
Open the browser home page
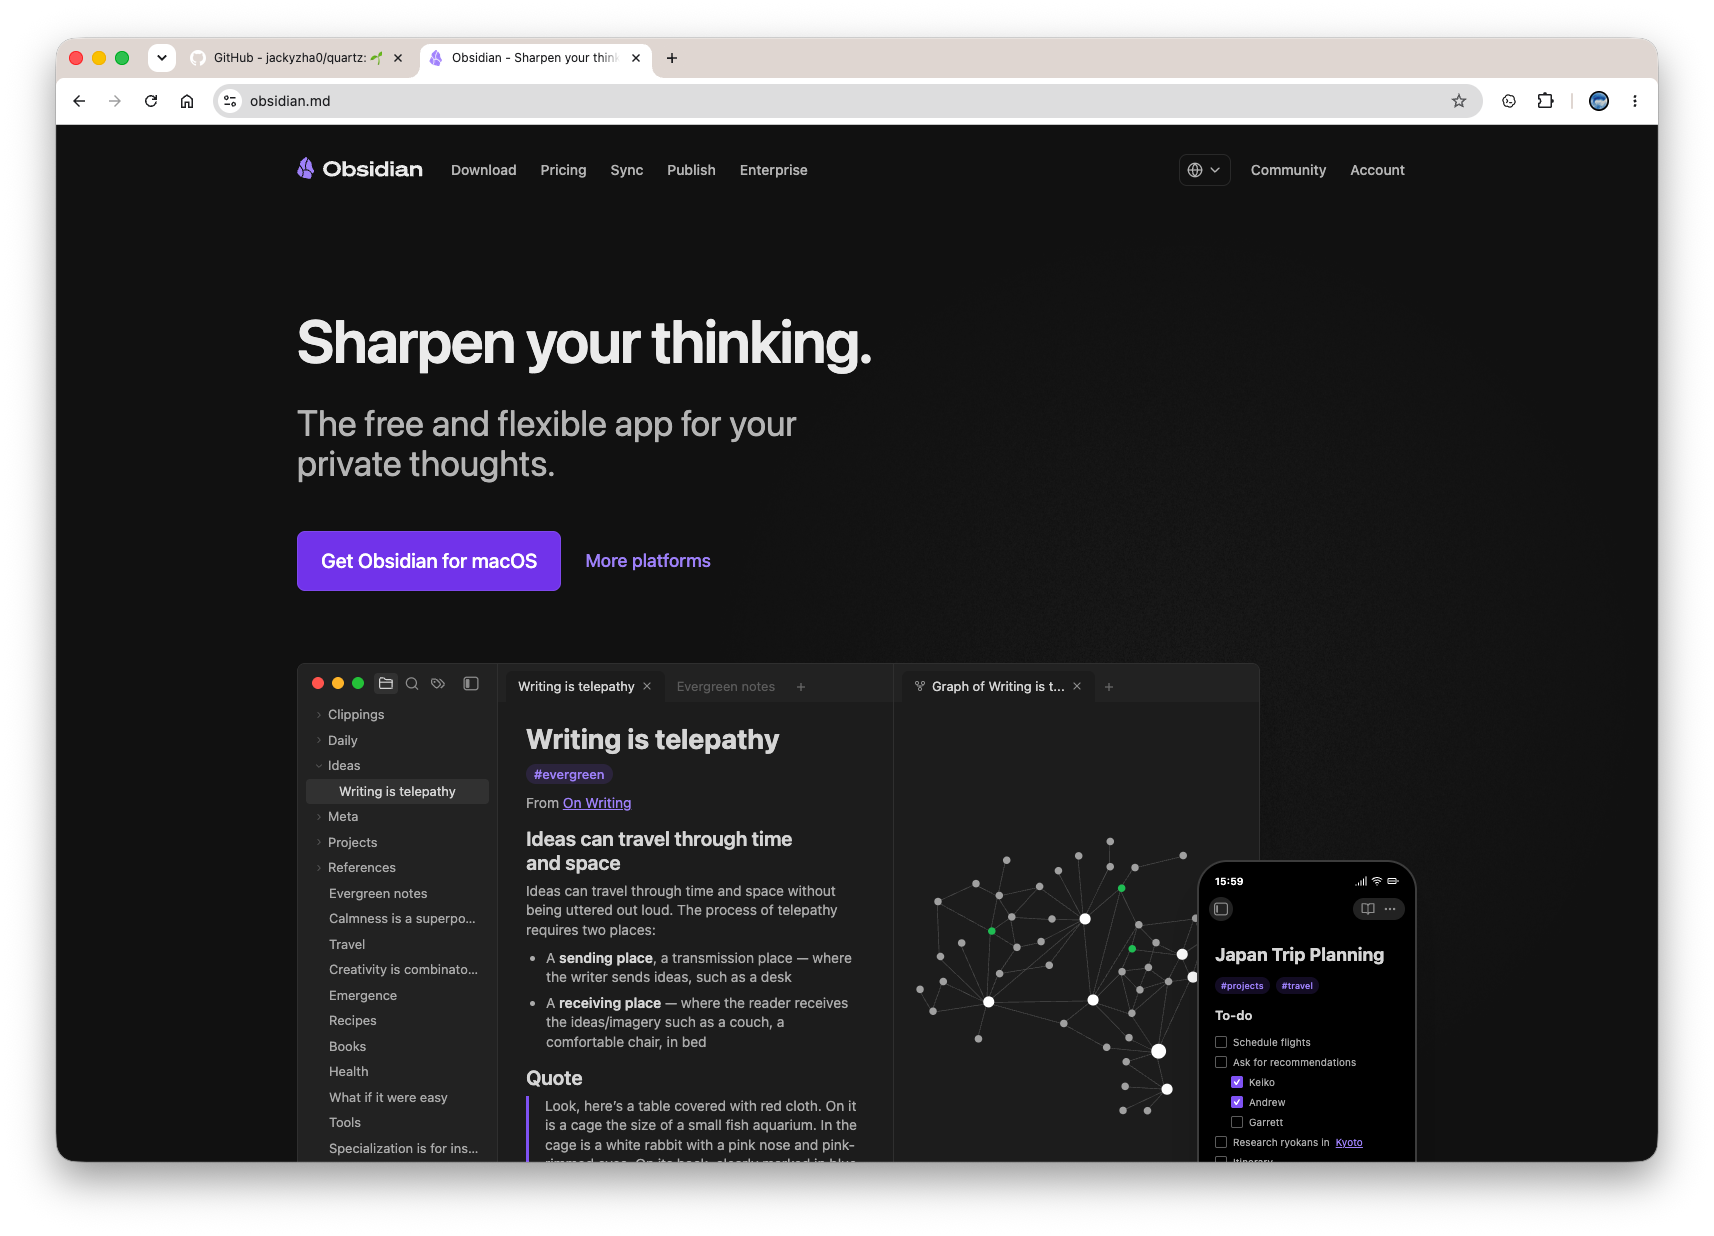(x=187, y=101)
